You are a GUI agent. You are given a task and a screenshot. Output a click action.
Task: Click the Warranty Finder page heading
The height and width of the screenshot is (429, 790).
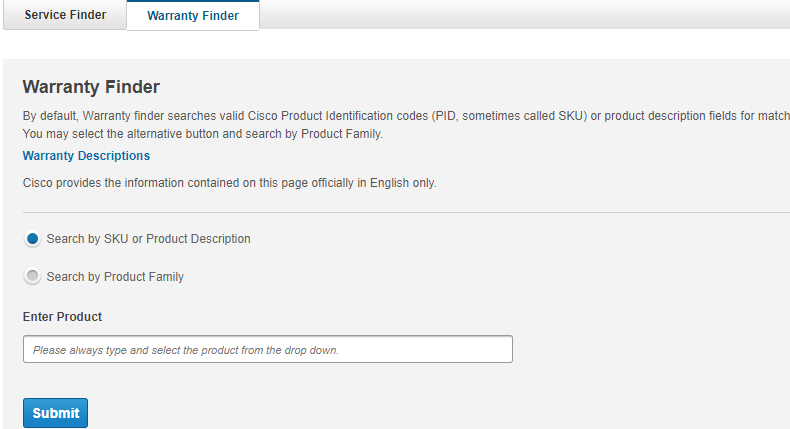(91, 87)
